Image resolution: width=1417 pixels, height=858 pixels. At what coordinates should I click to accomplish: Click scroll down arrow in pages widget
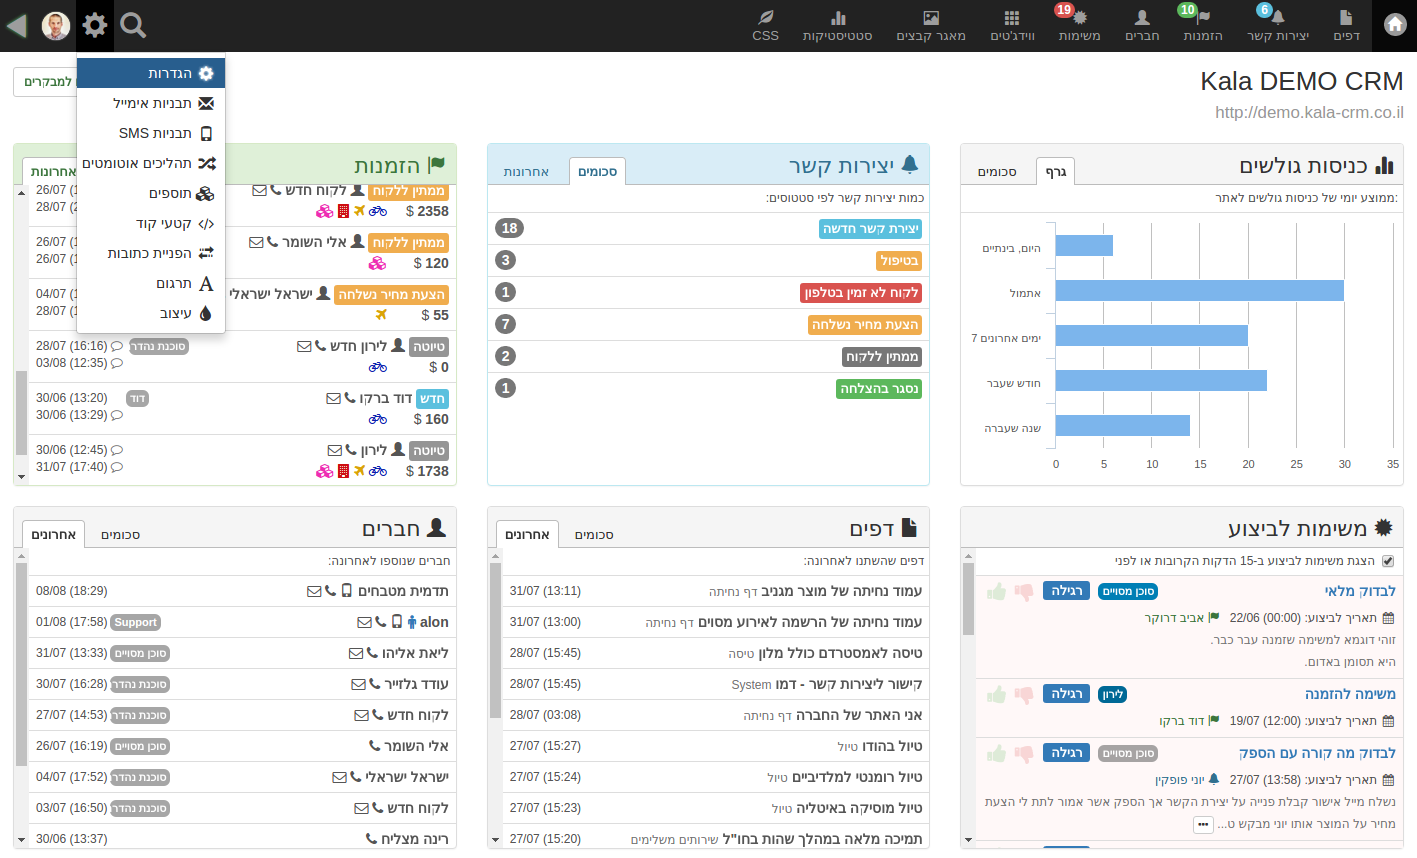[x=495, y=840]
